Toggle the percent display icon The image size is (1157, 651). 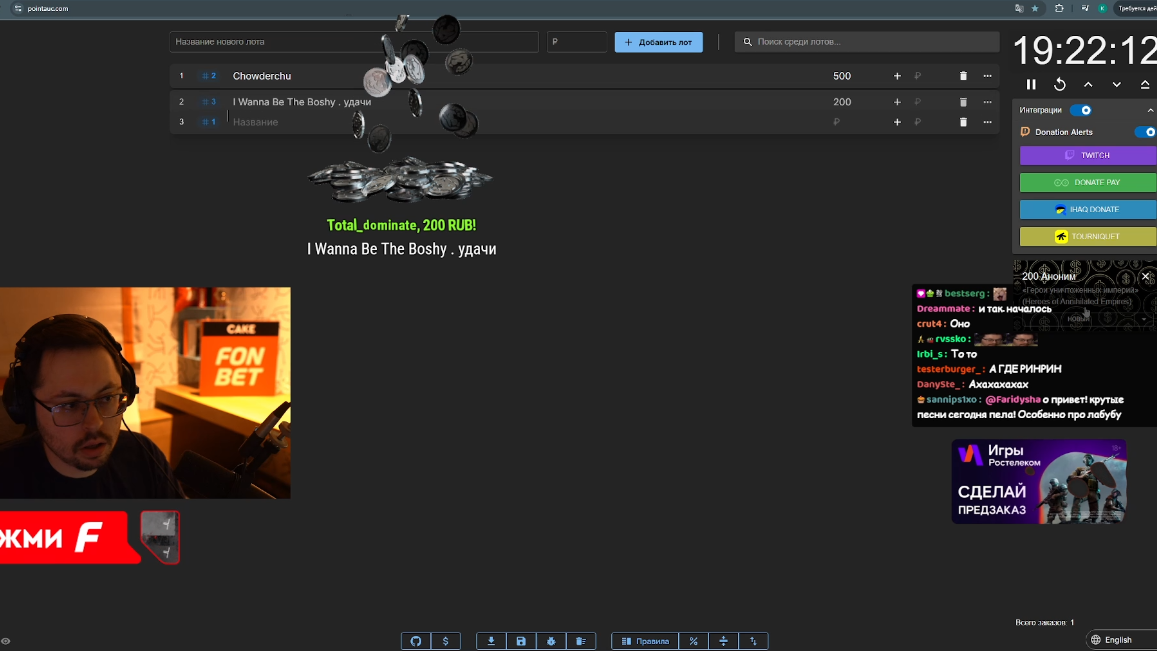(x=694, y=641)
